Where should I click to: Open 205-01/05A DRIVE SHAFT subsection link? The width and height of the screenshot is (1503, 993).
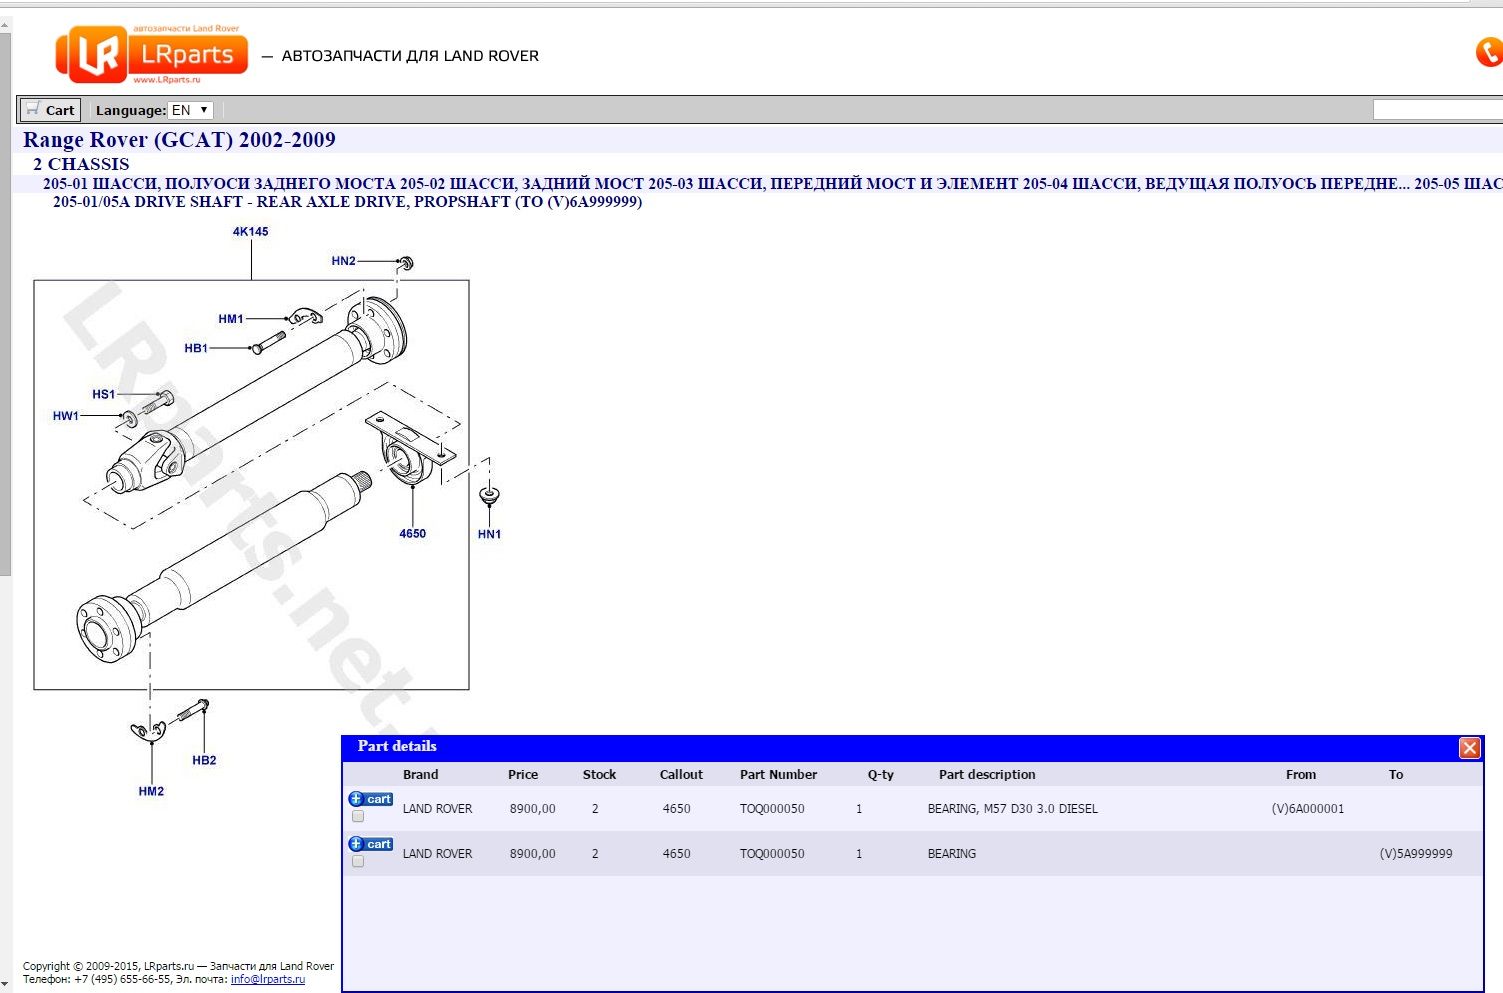tap(347, 202)
